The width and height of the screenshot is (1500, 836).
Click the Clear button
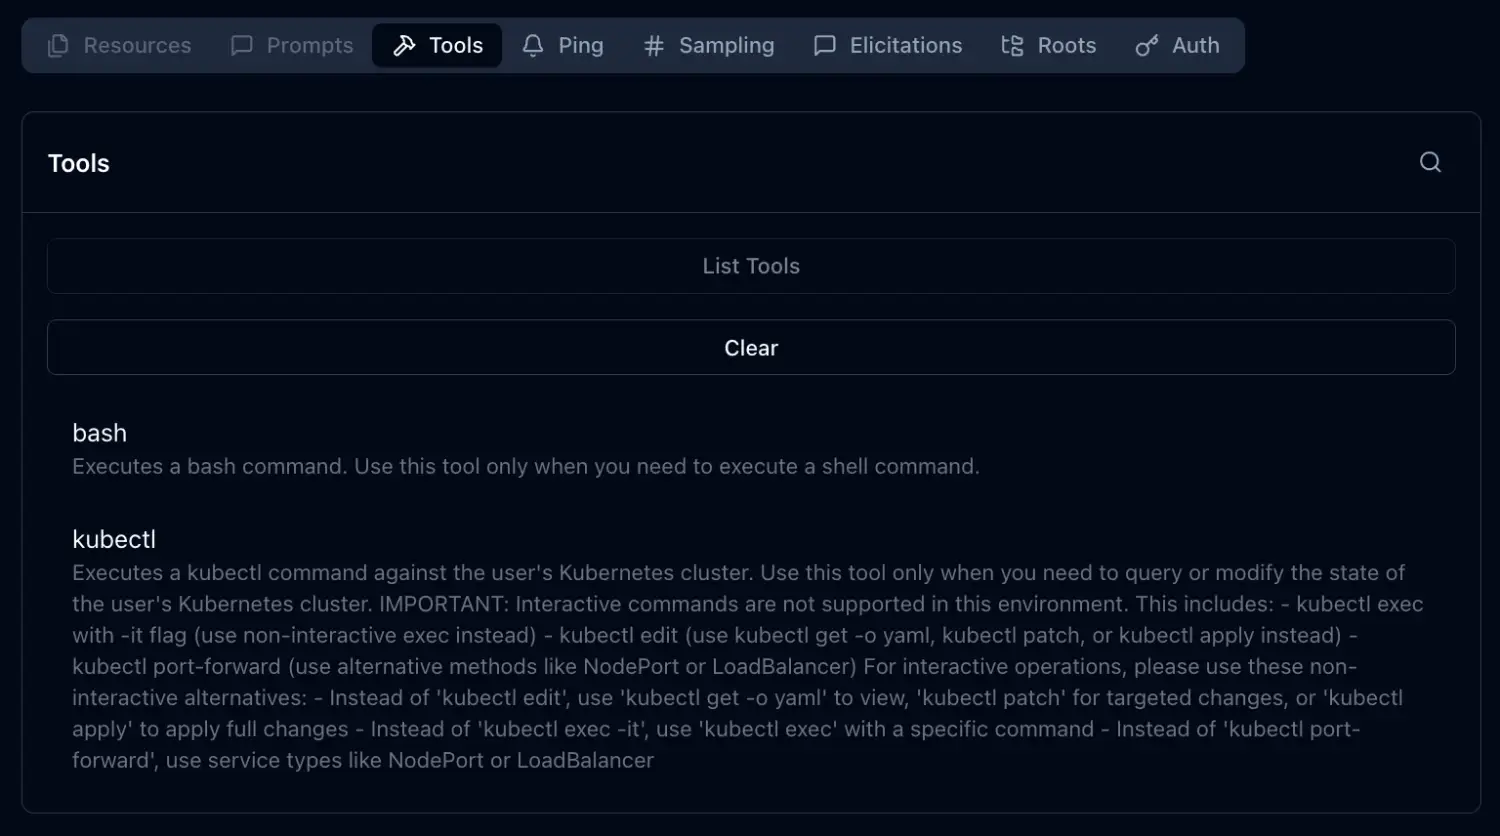751,348
